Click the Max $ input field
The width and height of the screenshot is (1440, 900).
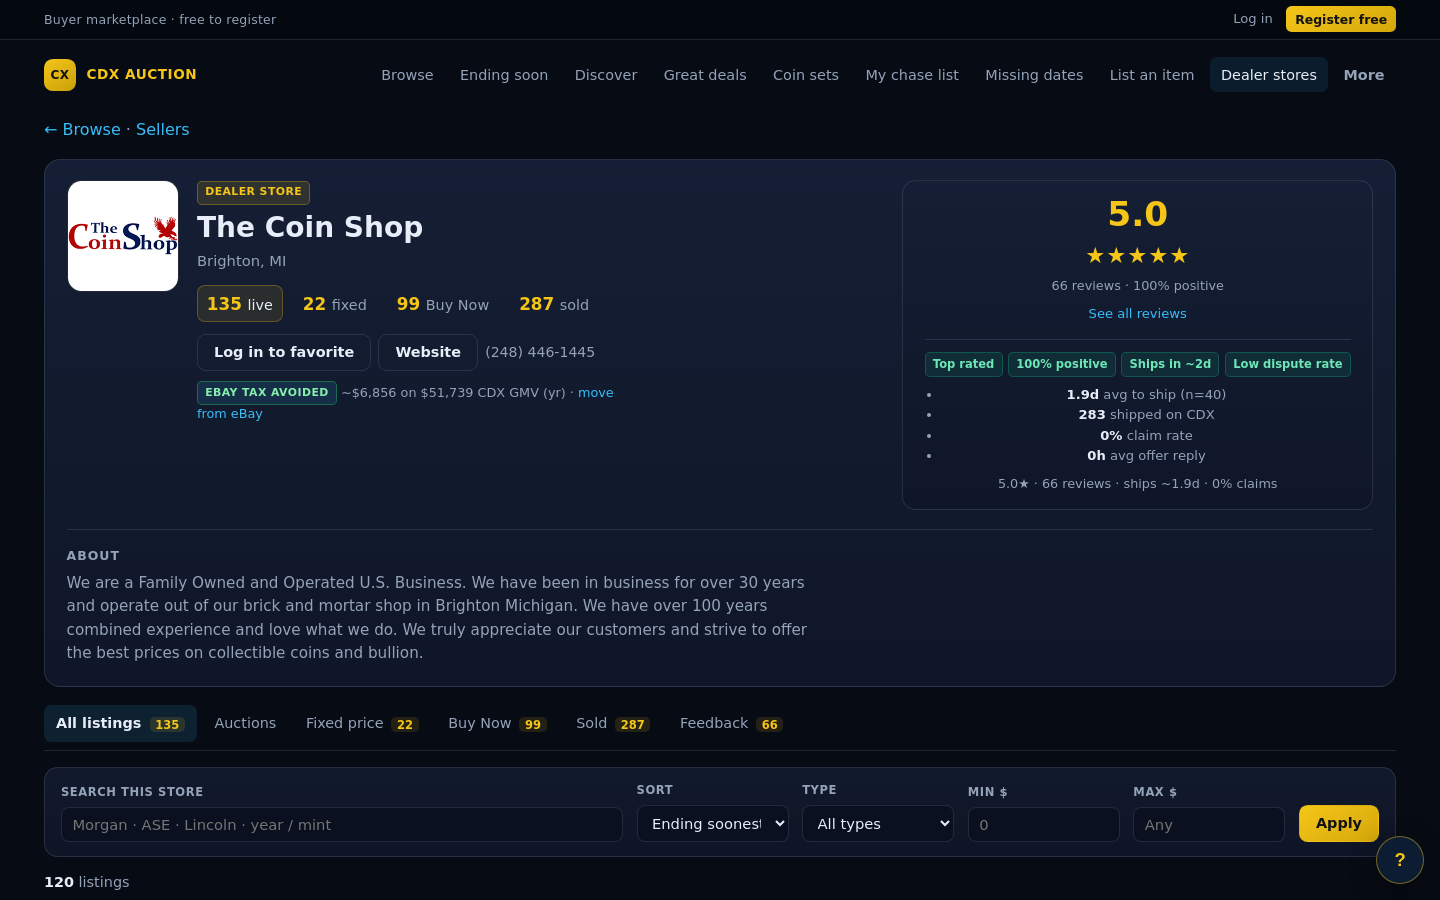click(1209, 825)
